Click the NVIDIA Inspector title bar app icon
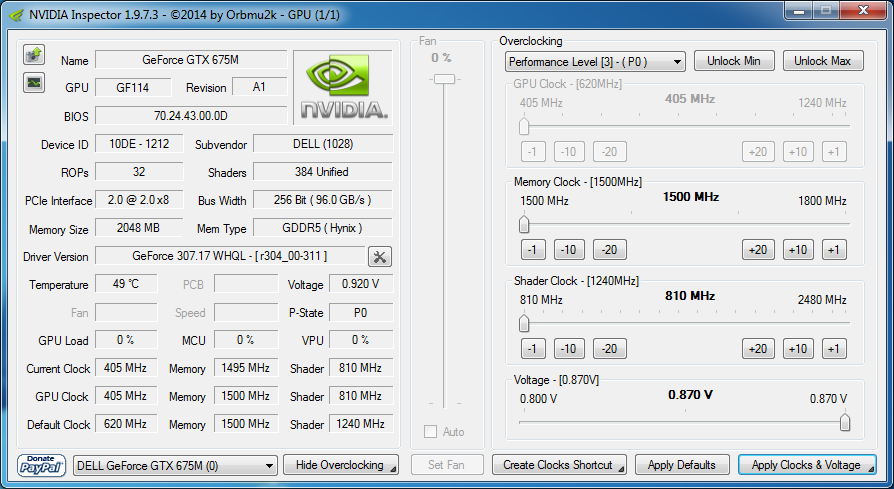This screenshot has width=894, height=489. click(17, 14)
